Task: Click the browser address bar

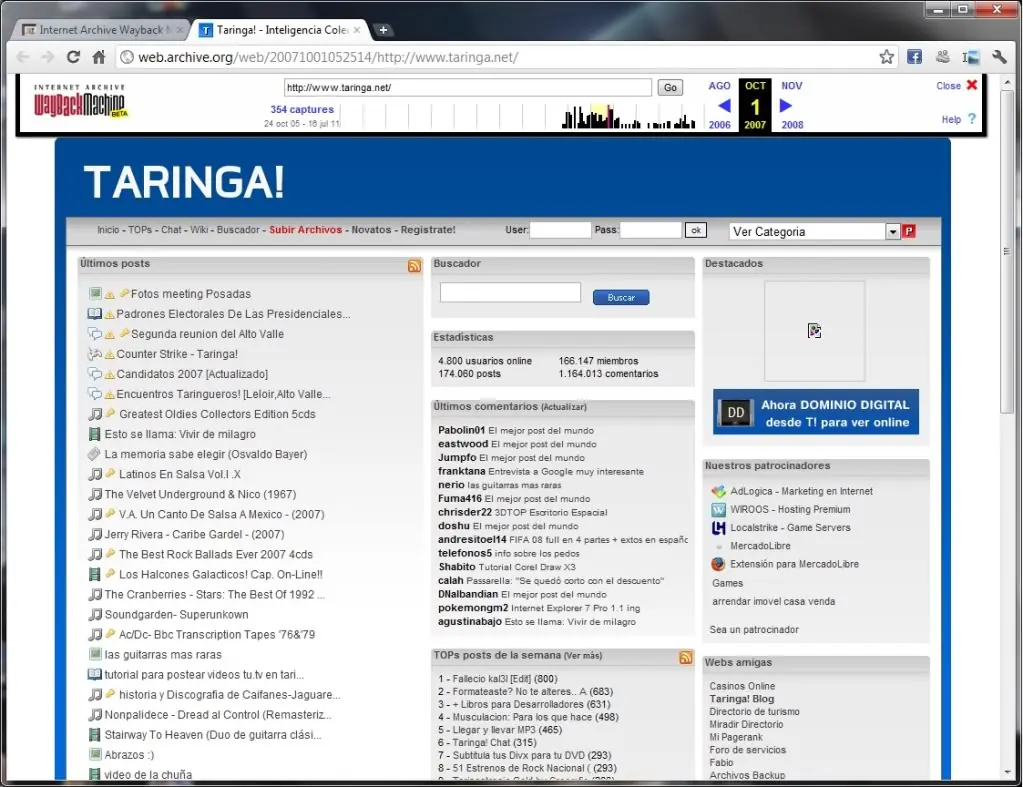Action: click(496, 57)
